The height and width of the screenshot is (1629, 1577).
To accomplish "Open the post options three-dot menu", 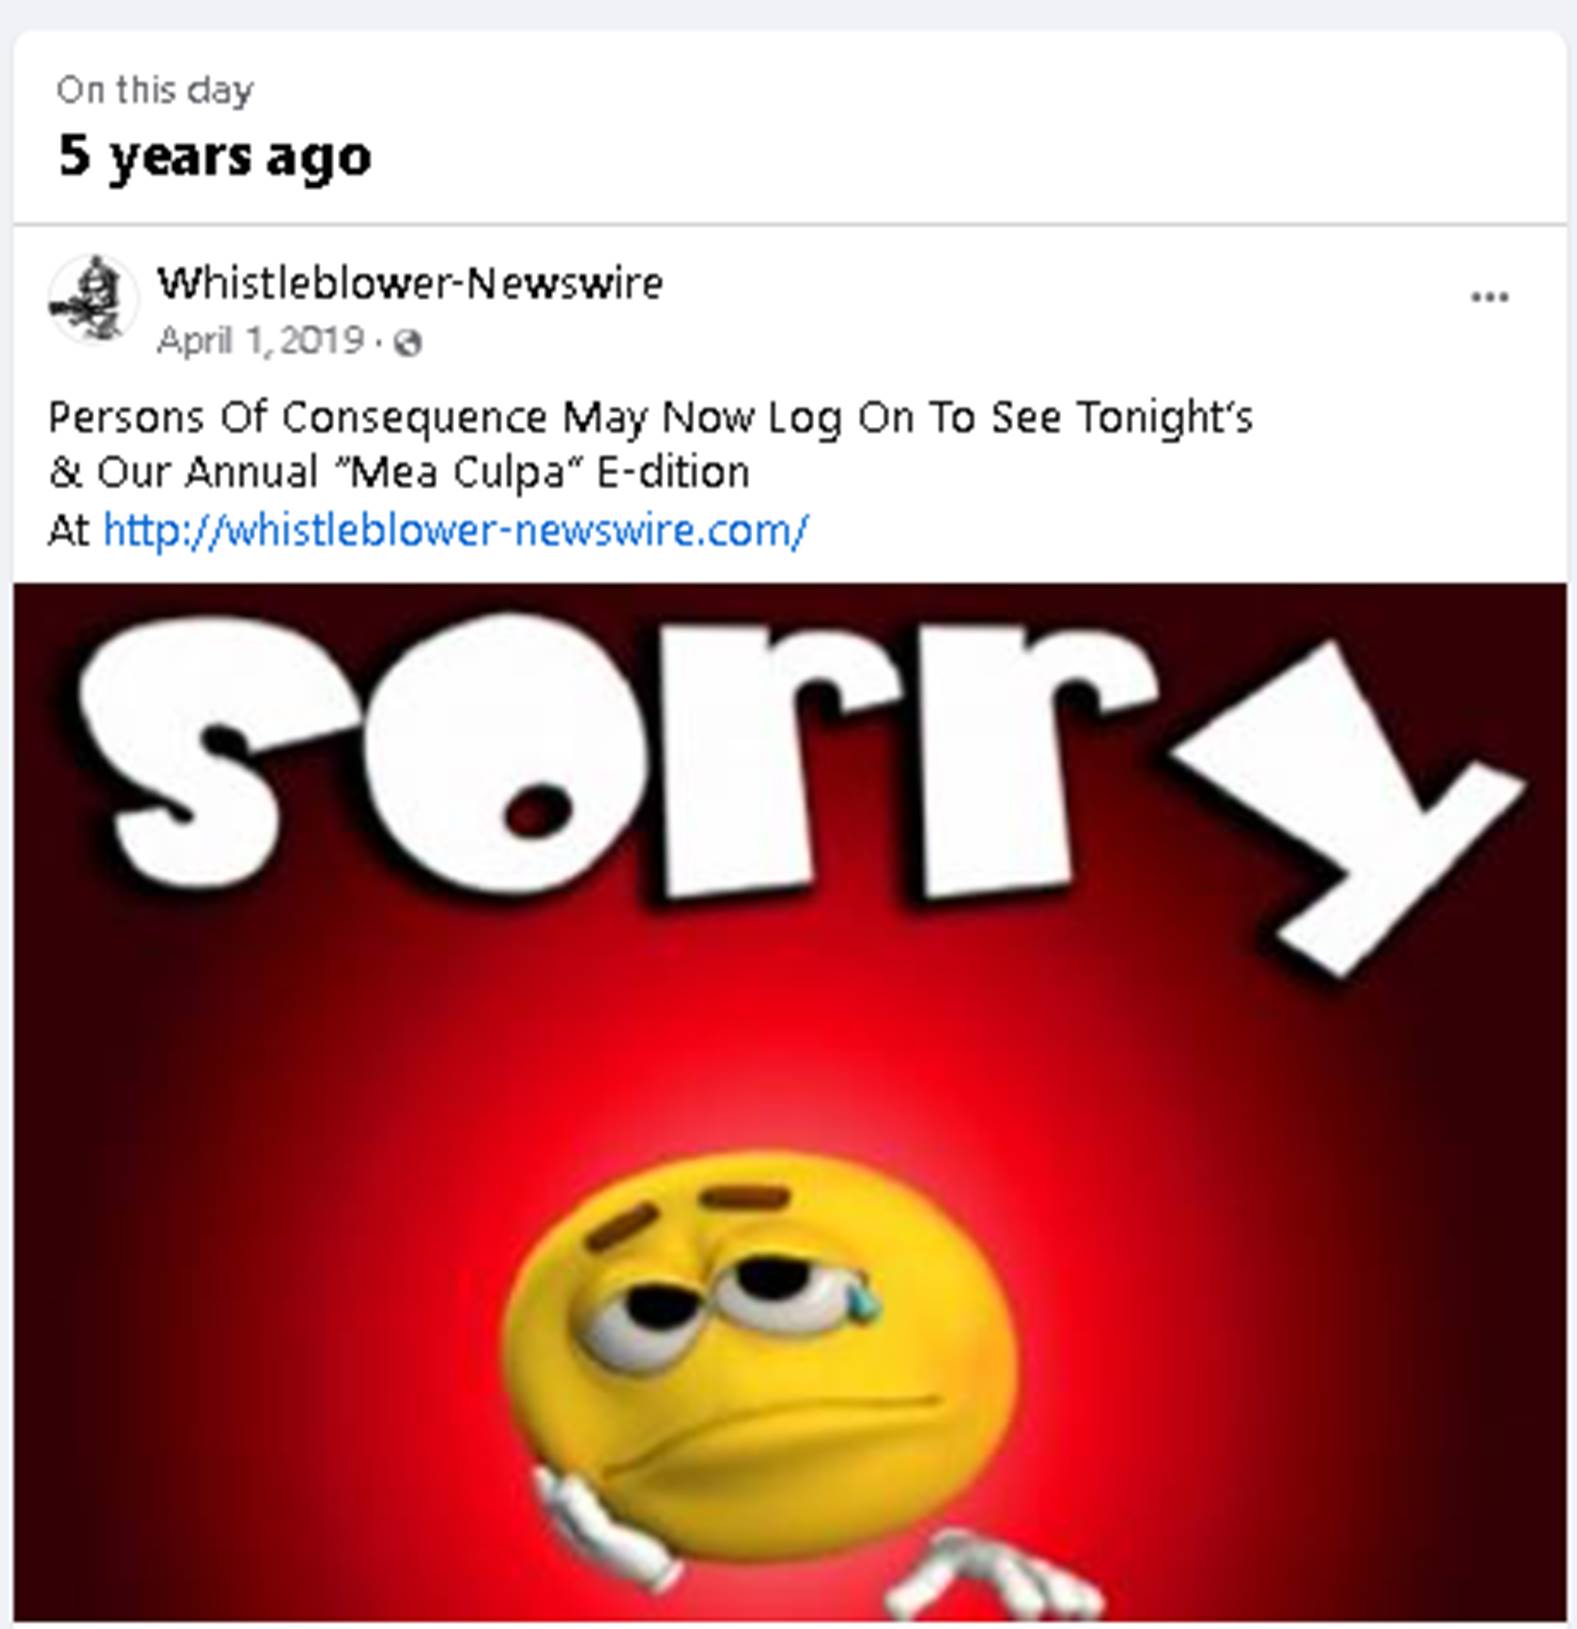I will click(x=1489, y=296).
